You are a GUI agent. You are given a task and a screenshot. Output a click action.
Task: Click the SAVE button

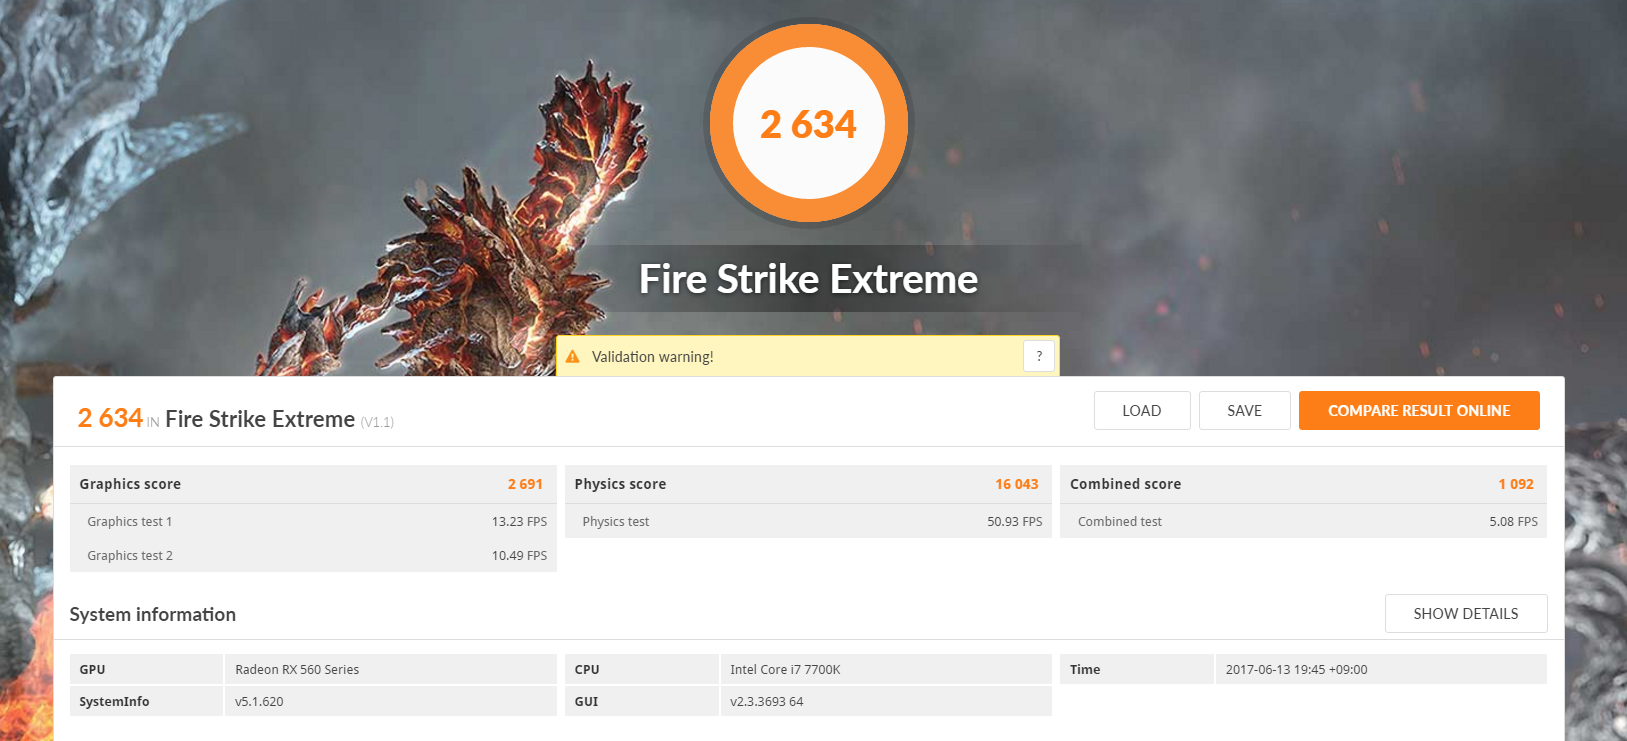[1245, 410]
